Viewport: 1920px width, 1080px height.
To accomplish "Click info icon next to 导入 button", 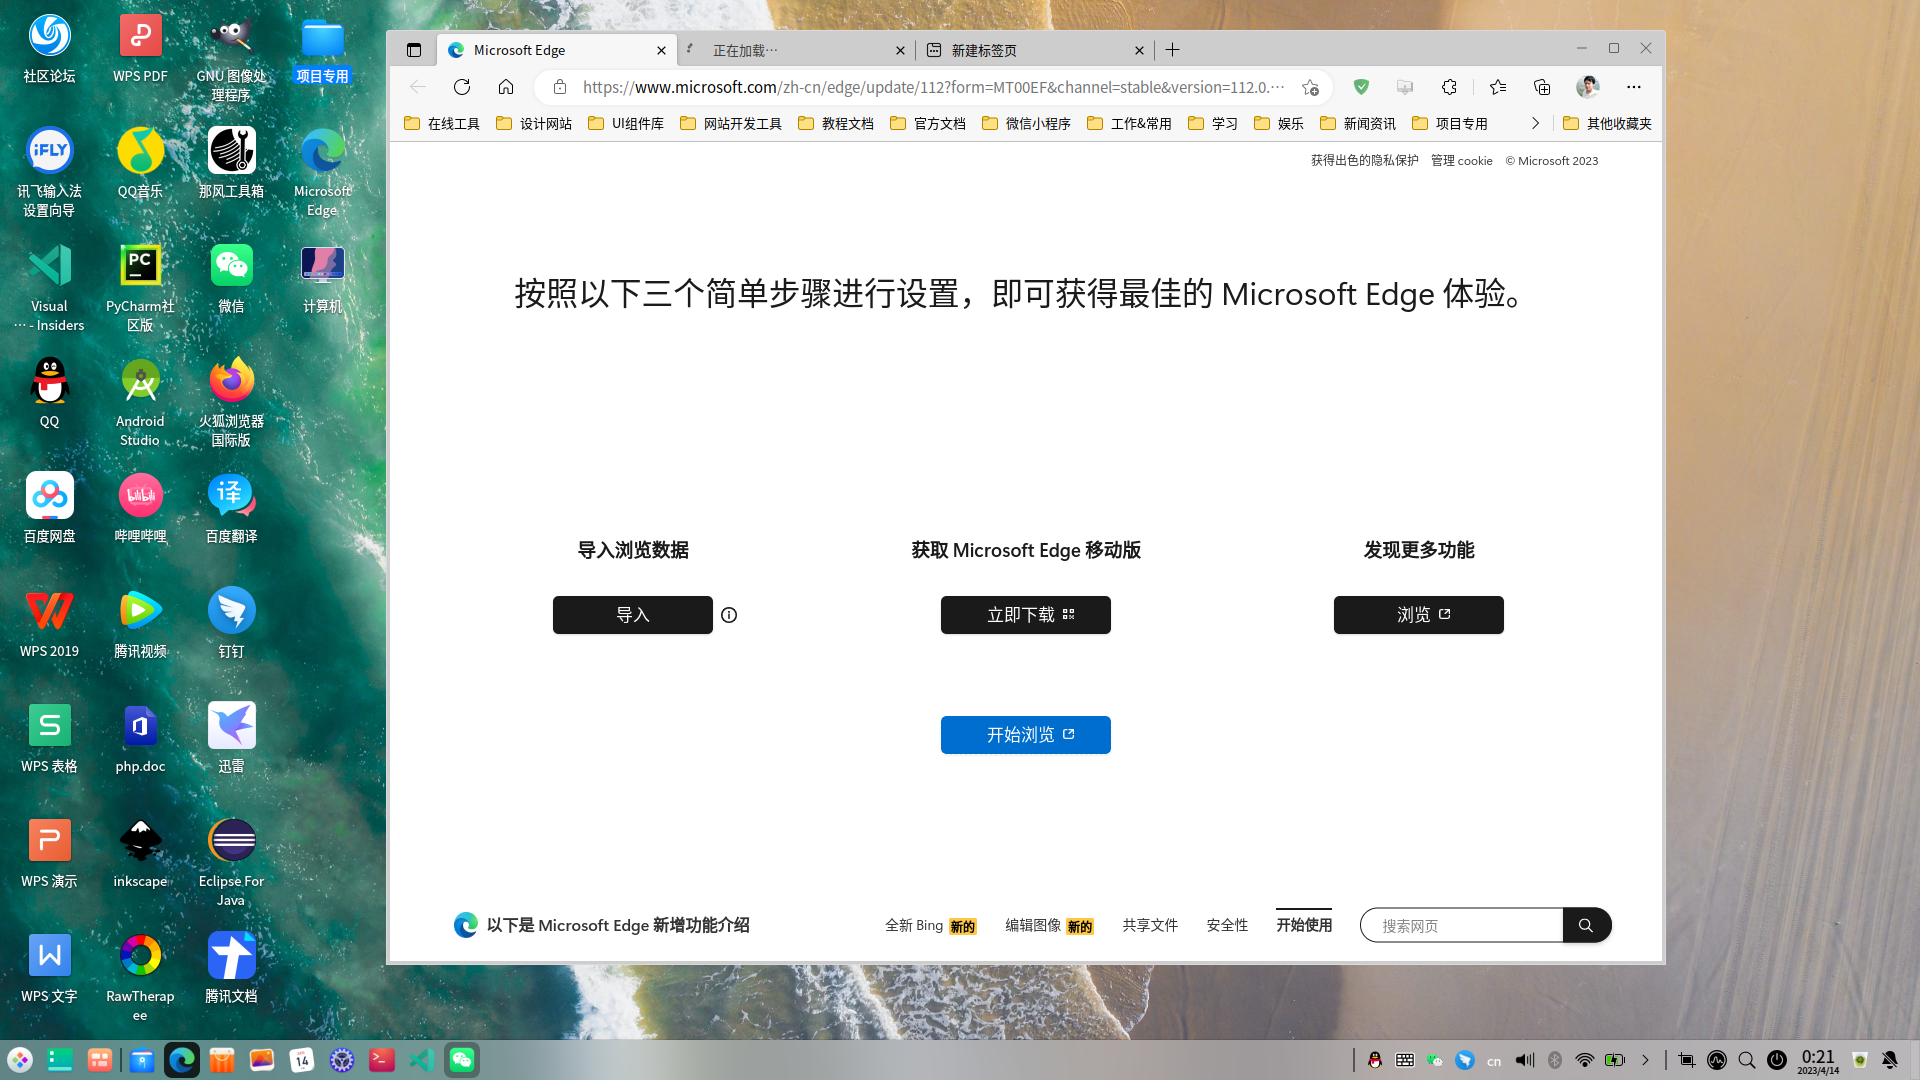I will [x=729, y=615].
